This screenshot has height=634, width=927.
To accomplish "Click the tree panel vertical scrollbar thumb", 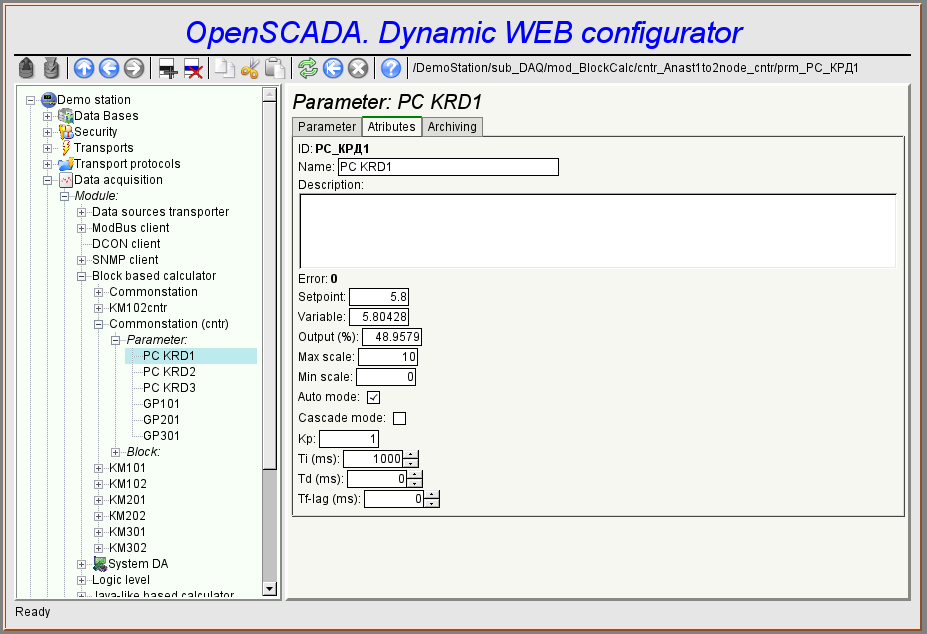I will [x=270, y=286].
